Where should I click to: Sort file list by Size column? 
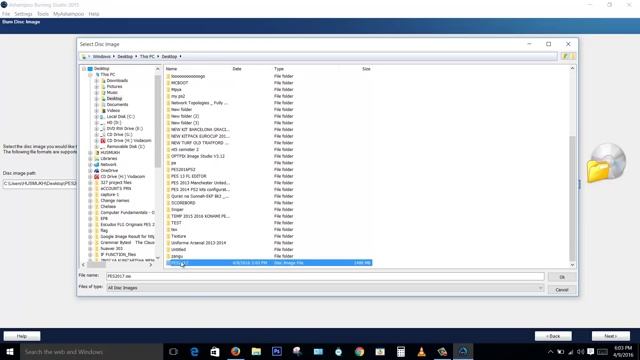pos(366,69)
